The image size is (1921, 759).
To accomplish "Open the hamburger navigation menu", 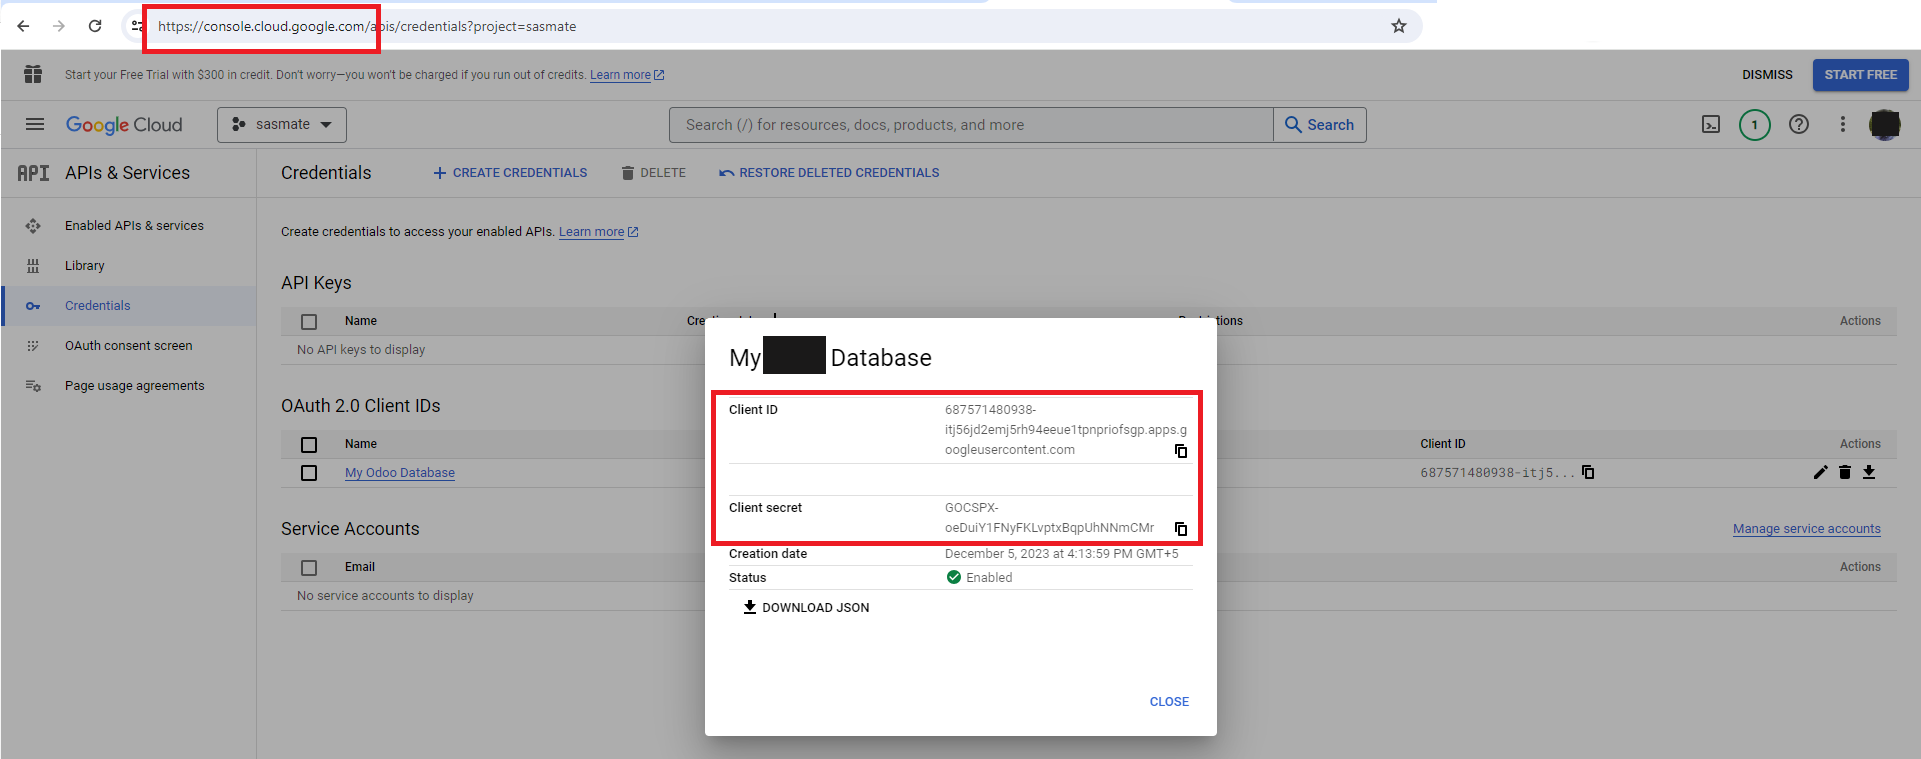I will (x=35, y=125).
